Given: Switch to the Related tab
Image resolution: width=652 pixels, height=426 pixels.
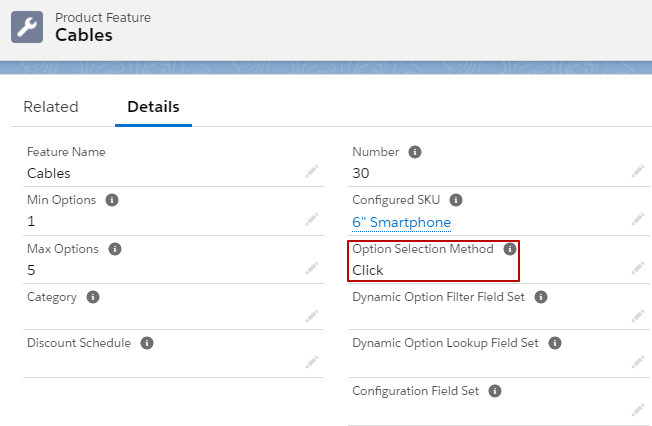Looking at the screenshot, I should pos(51,107).
